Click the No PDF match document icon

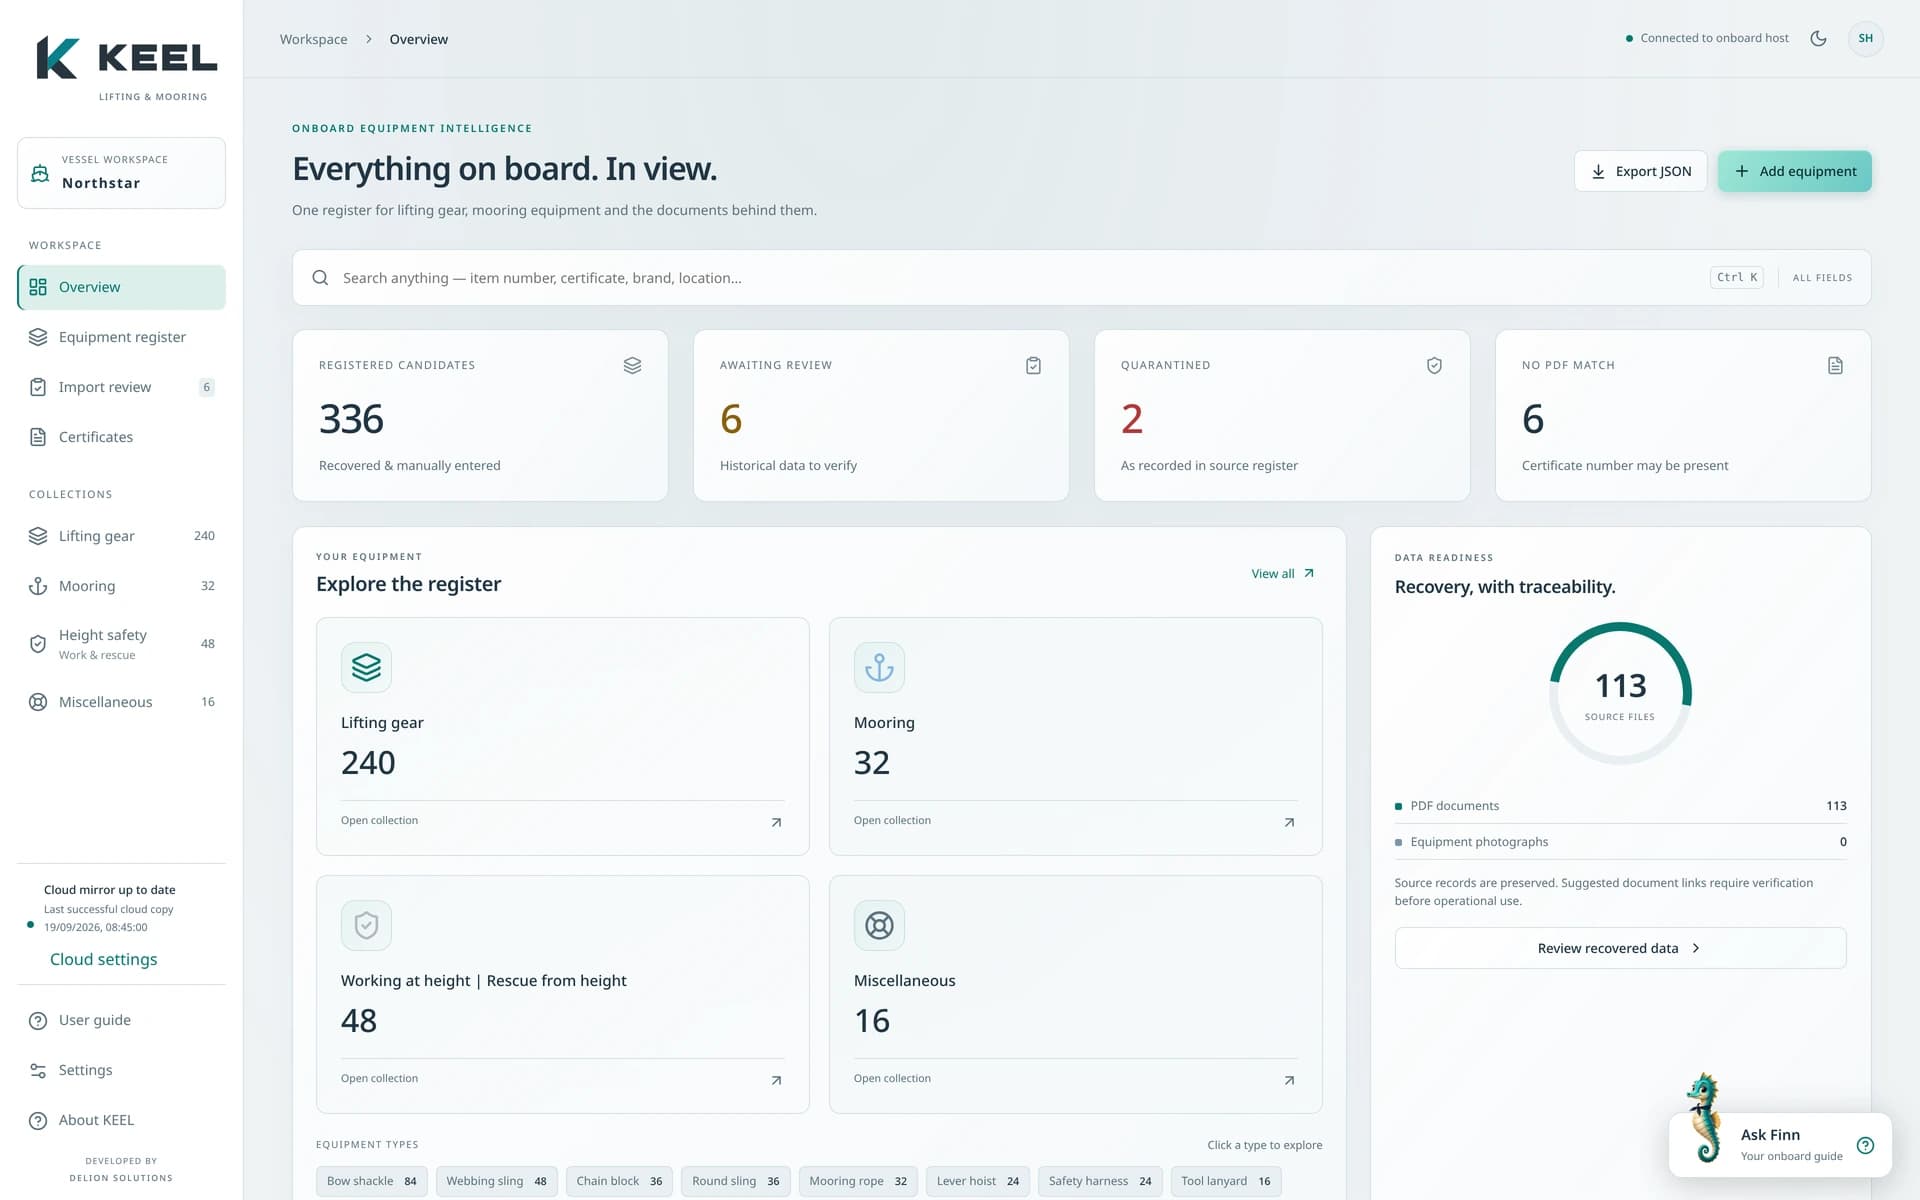pos(1835,366)
